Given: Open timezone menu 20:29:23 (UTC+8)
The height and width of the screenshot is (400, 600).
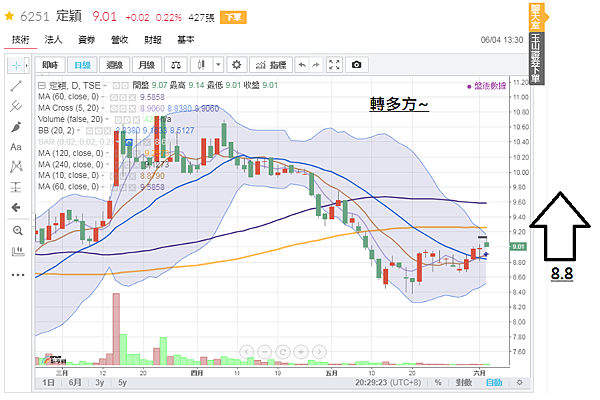Looking at the screenshot, I should (x=388, y=382).
